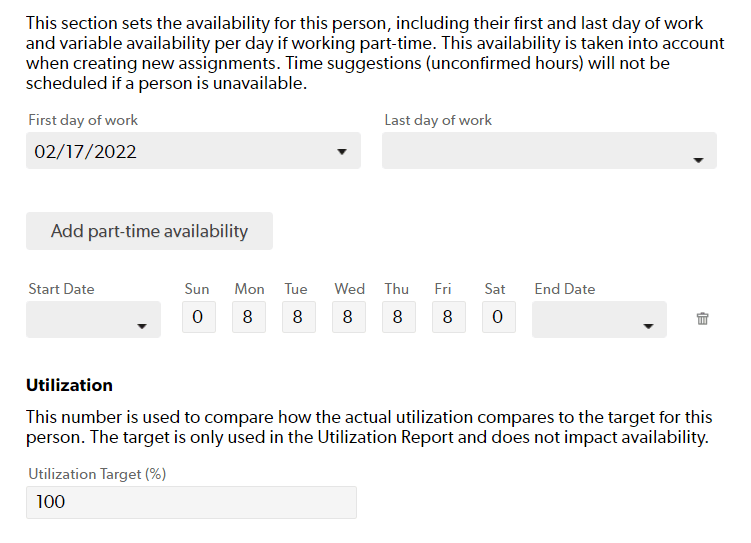Select the Sunday hours field

point(199,317)
